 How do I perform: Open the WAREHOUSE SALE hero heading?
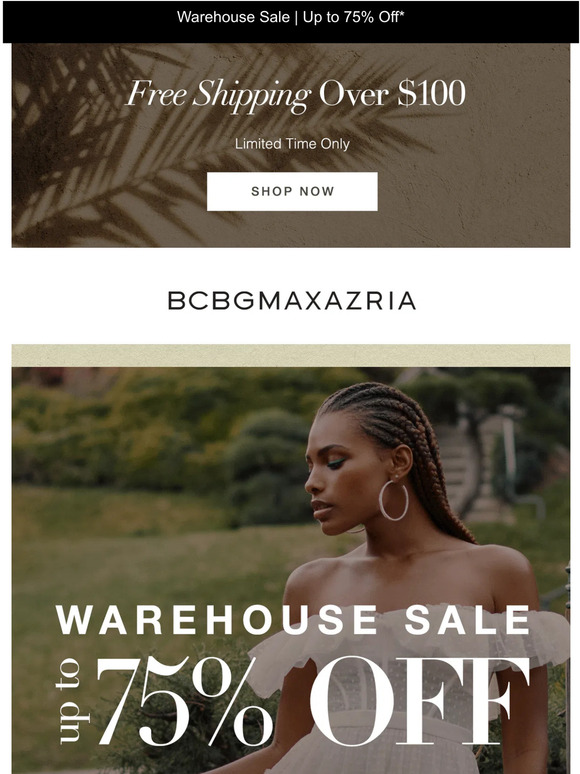(x=293, y=620)
